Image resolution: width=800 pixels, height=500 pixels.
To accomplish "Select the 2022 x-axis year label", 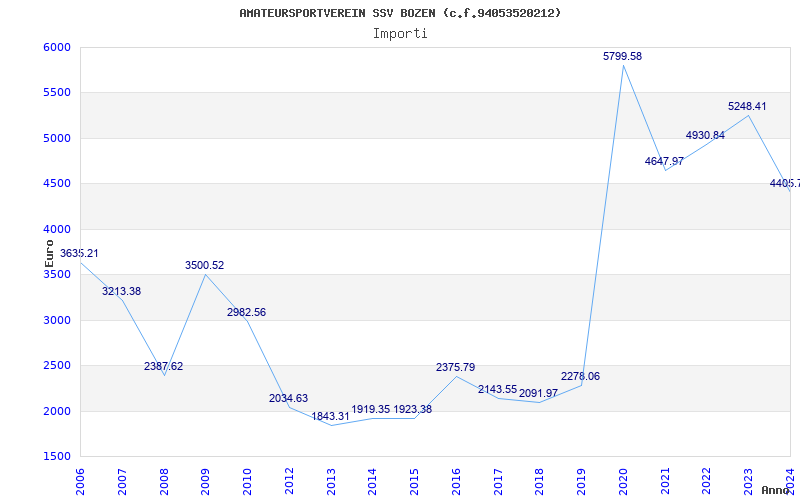I will [x=707, y=481].
